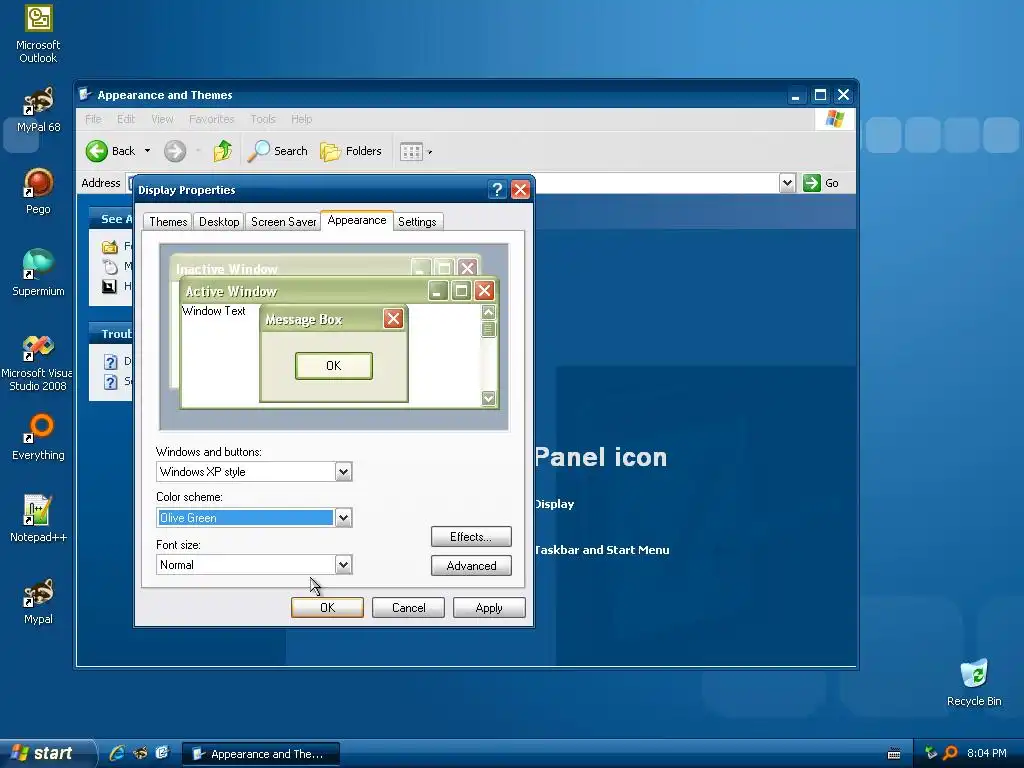Open the Favorites menu in explorer
The image size is (1024, 768).
coord(212,119)
